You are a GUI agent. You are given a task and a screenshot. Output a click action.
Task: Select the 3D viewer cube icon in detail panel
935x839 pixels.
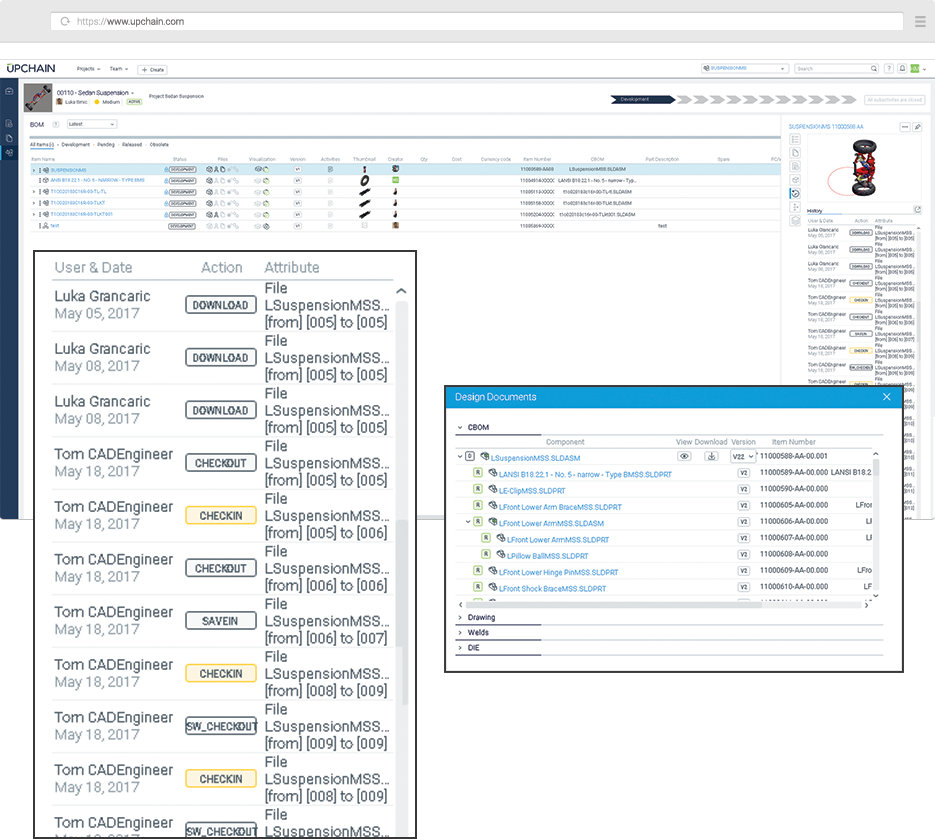[796, 179]
